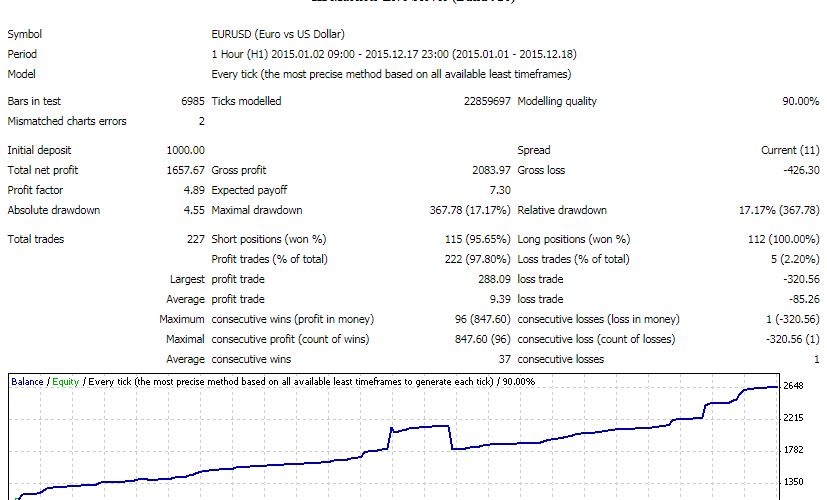Click the Mismatched charts errors value 2
This screenshot has height=500, width=827.
[x=201, y=121]
